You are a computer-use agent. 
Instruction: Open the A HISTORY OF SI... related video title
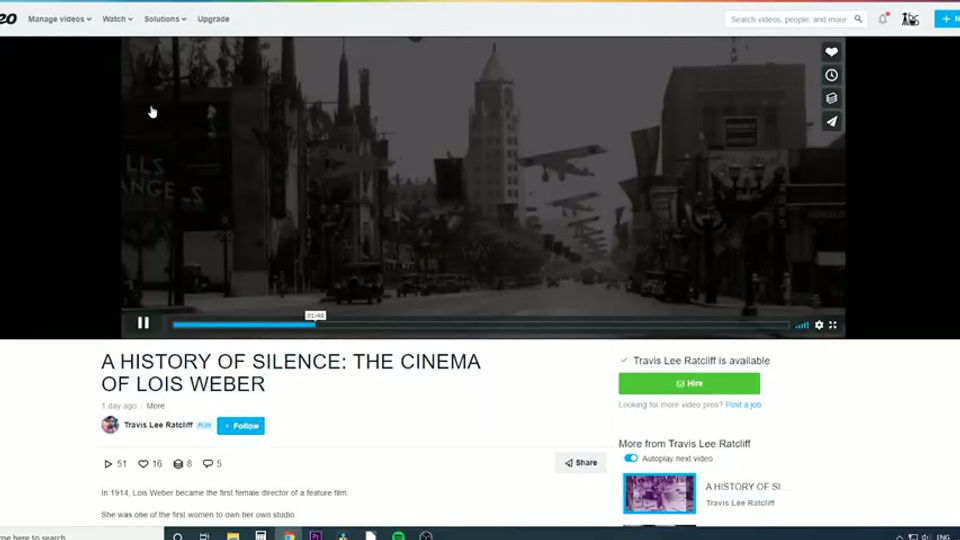[x=746, y=487]
